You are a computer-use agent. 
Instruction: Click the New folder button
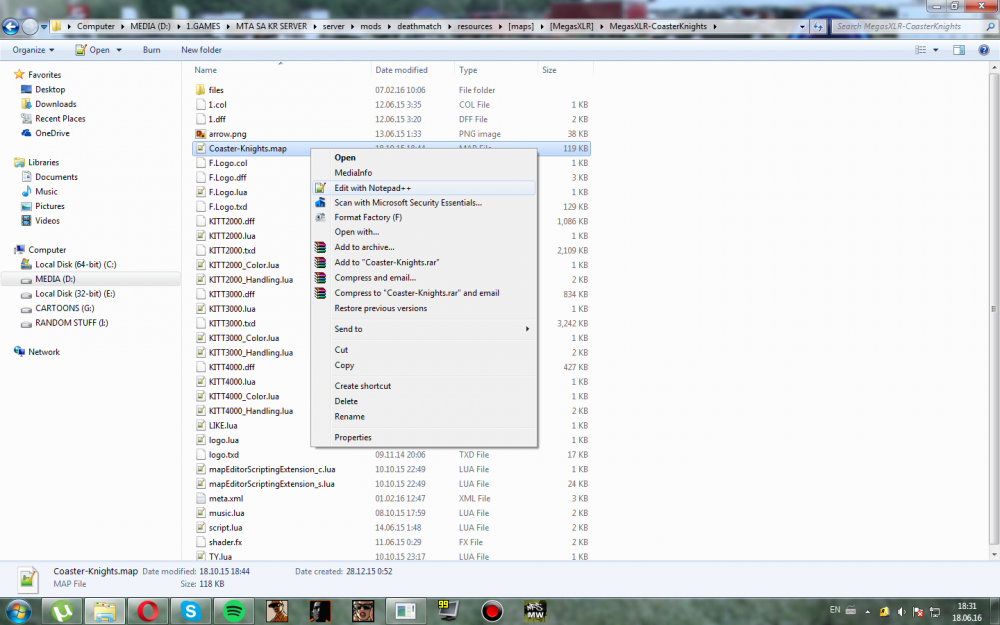[201, 50]
